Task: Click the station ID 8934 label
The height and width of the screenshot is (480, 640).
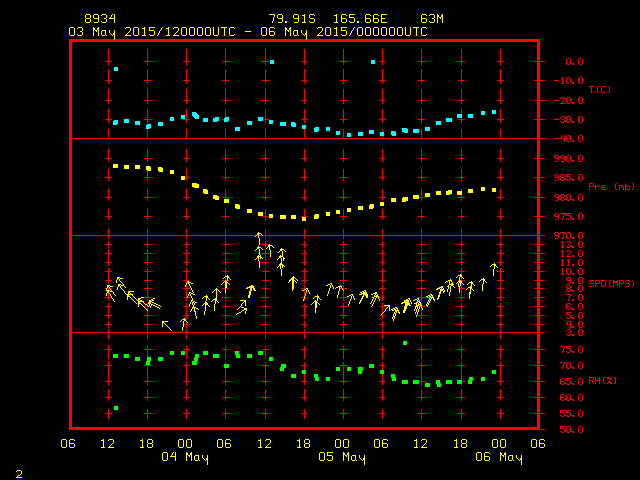Action: tap(99, 19)
